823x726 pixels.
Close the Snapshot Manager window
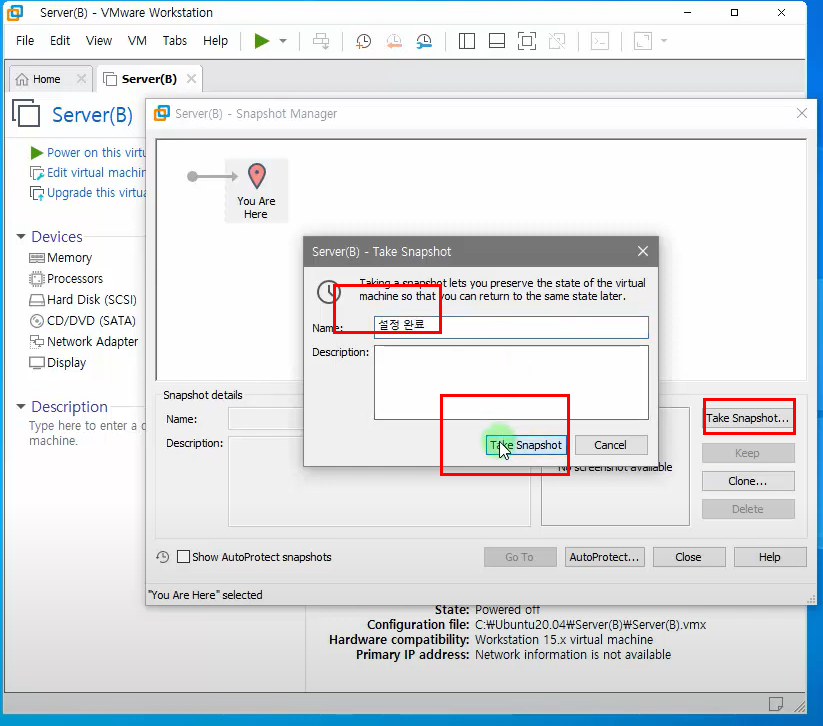tap(801, 113)
